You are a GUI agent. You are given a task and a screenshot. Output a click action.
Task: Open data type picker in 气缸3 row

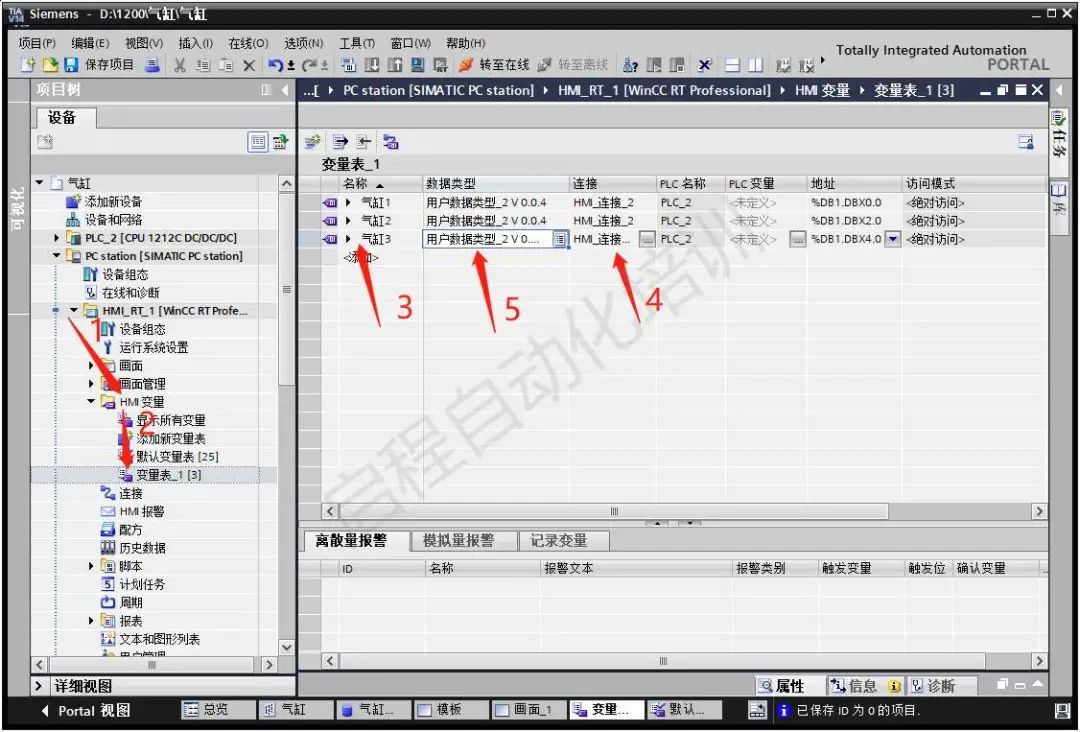coord(561,239)
